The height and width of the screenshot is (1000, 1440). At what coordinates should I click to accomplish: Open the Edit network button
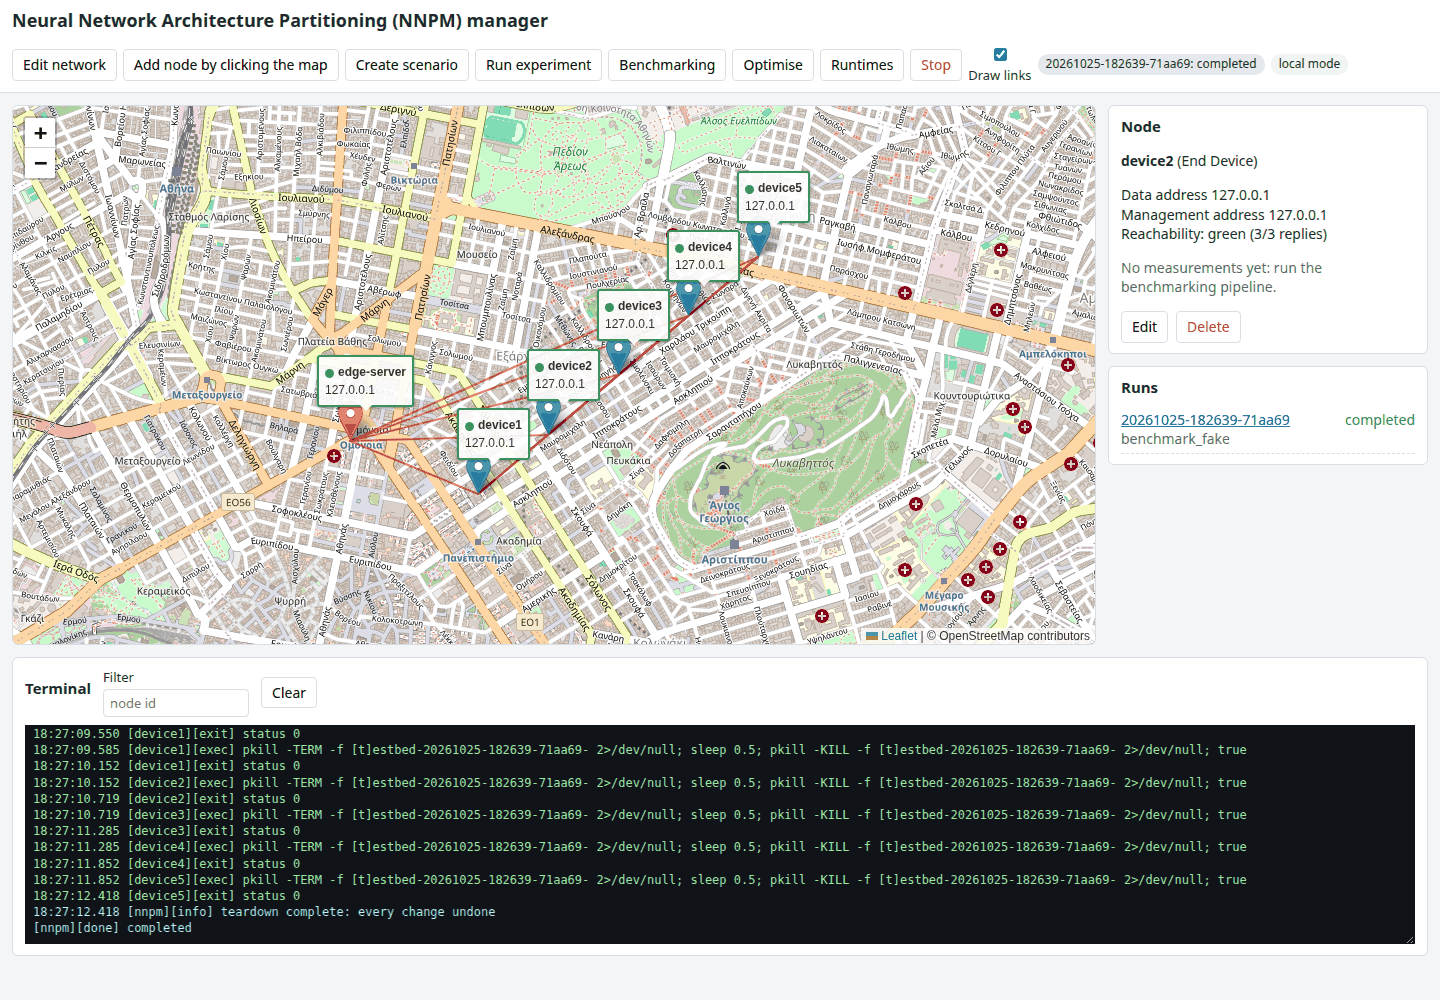tap(64, 65)
